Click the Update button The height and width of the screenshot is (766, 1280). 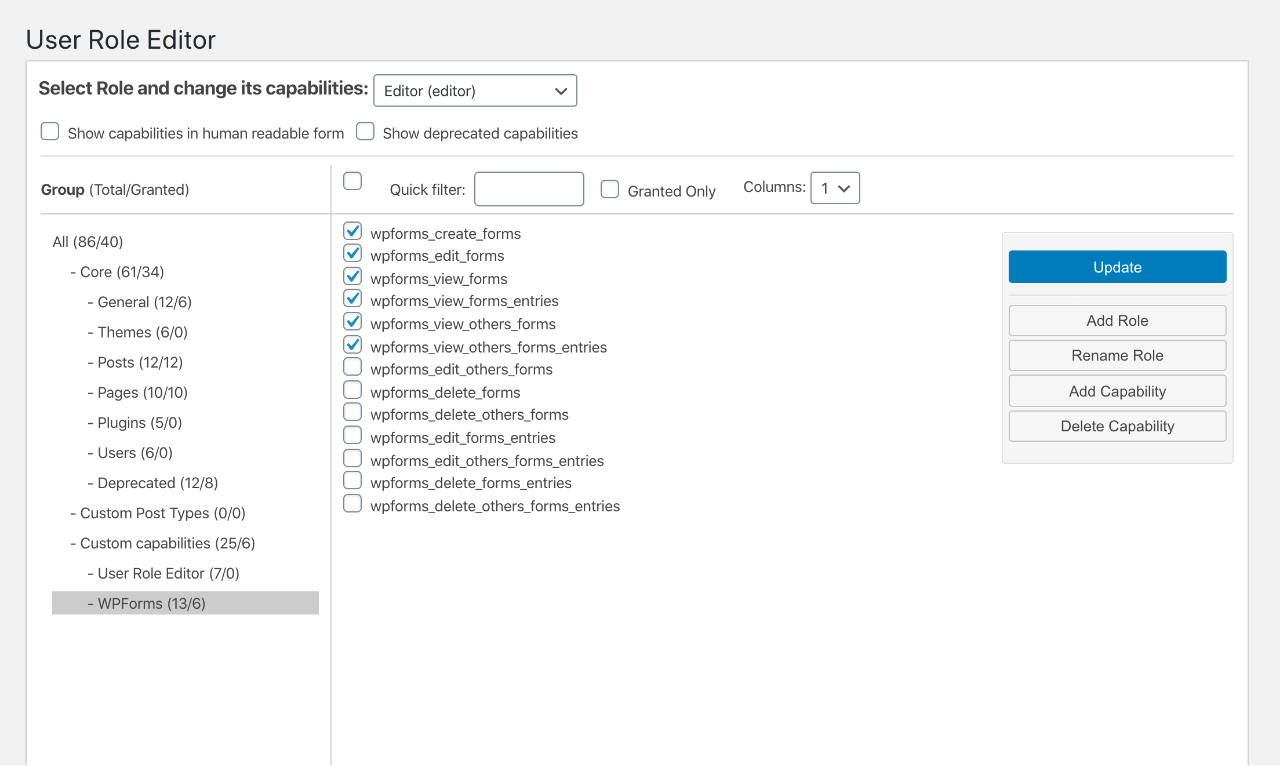(x=1117, y=267)
